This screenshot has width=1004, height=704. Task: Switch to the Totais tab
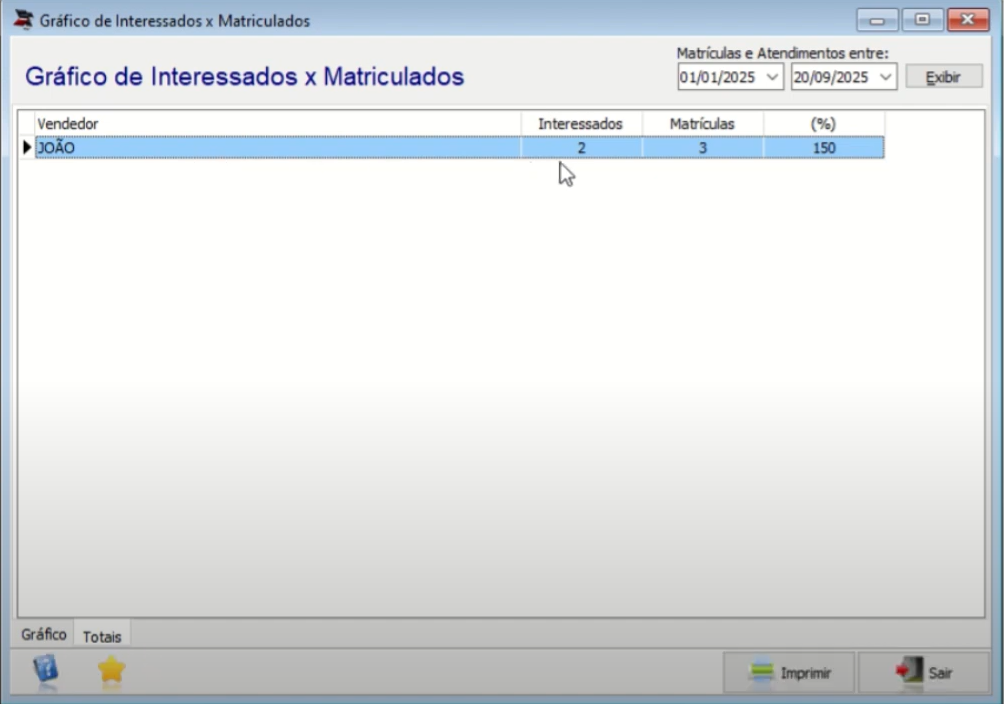point(102,636)
